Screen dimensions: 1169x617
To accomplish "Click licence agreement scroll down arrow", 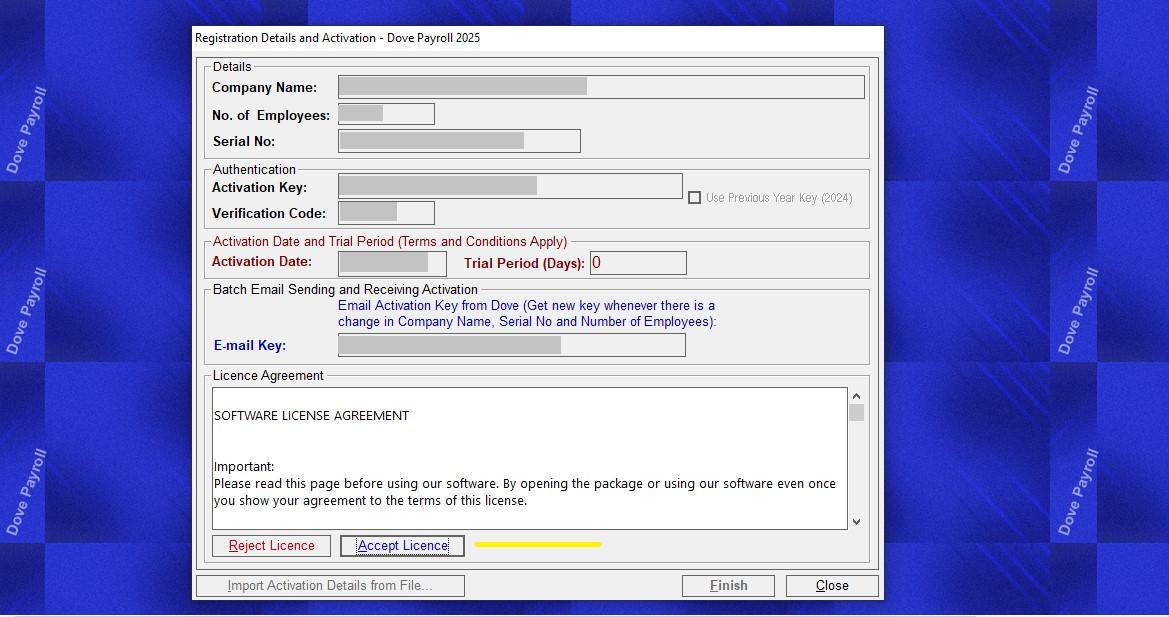I will (x=857, y=522).
